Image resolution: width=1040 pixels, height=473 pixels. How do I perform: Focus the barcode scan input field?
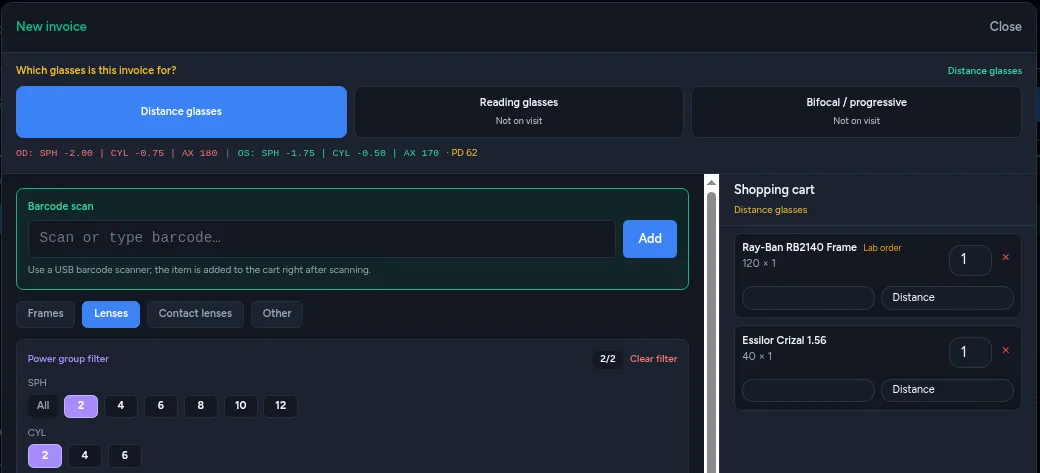322,239
